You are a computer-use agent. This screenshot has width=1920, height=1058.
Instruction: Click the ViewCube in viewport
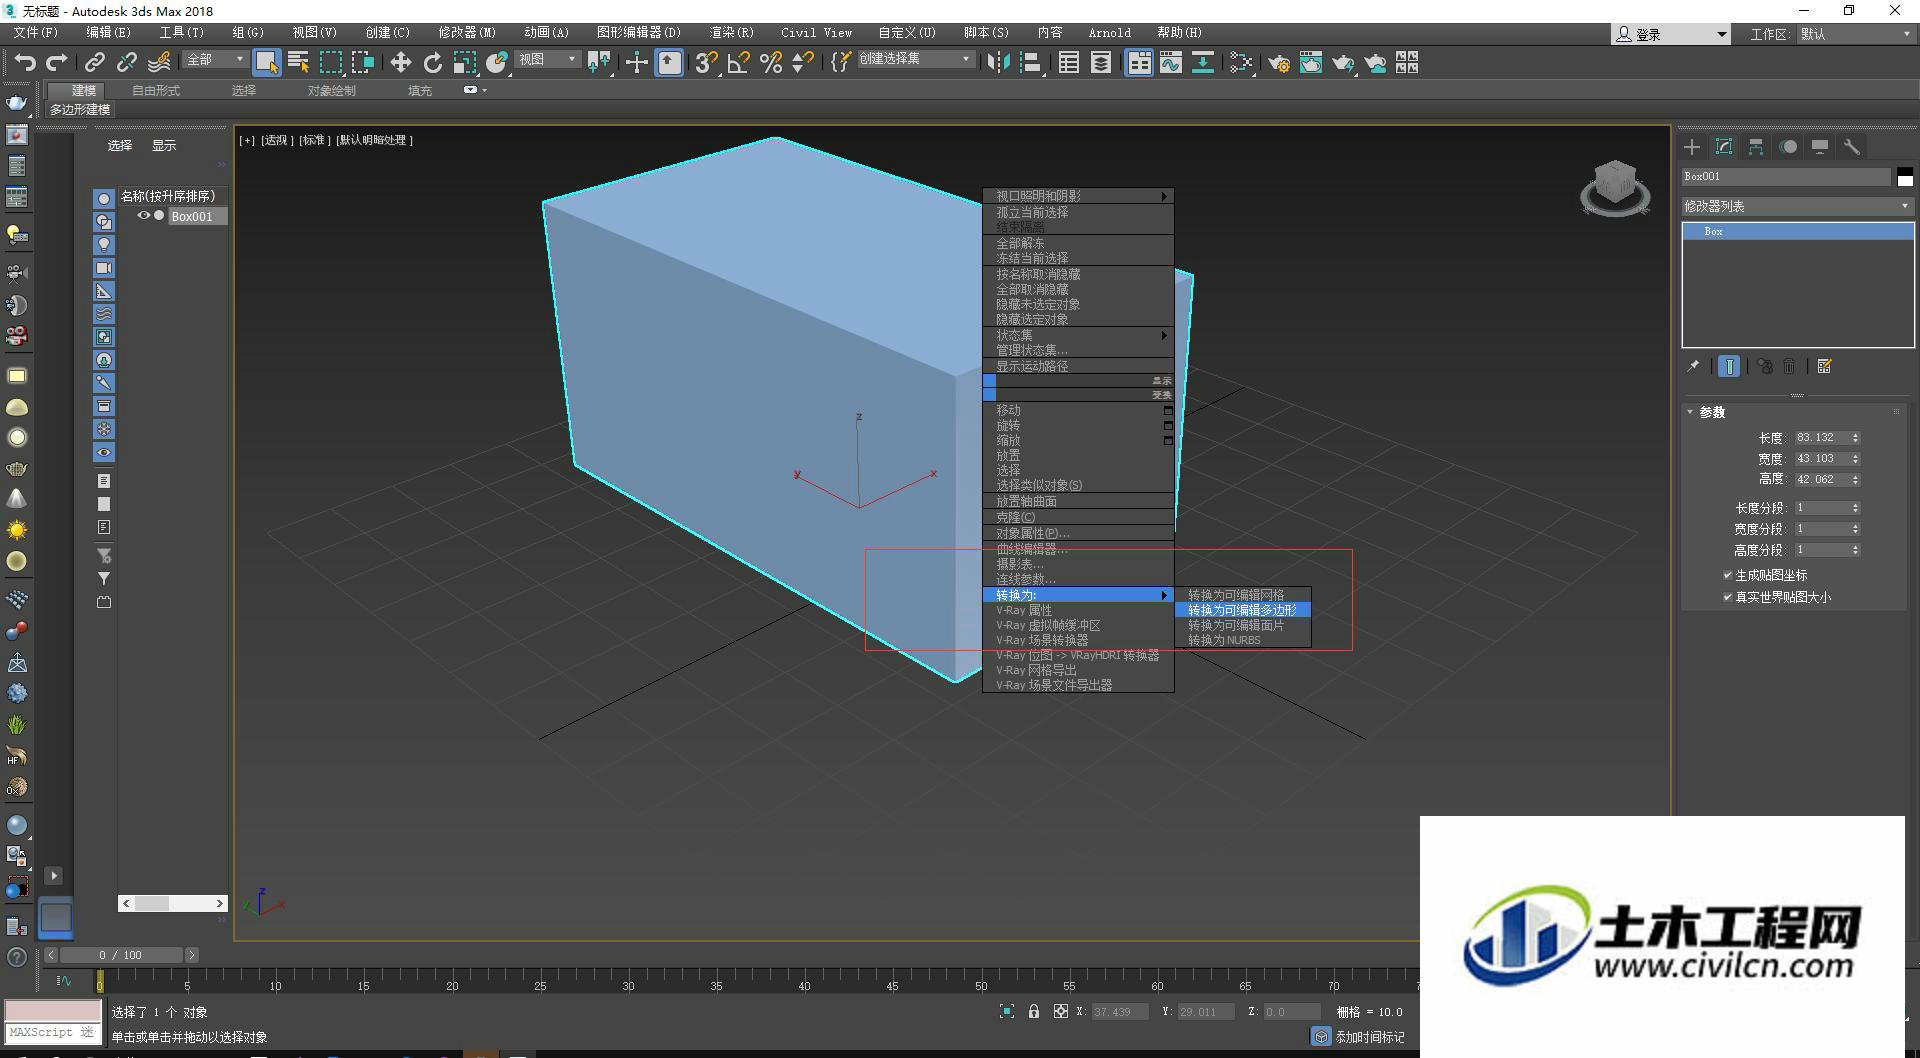click(x=1614, y=187)
